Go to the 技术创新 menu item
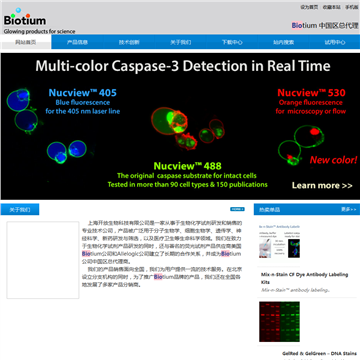 click(x=129, y=42)
